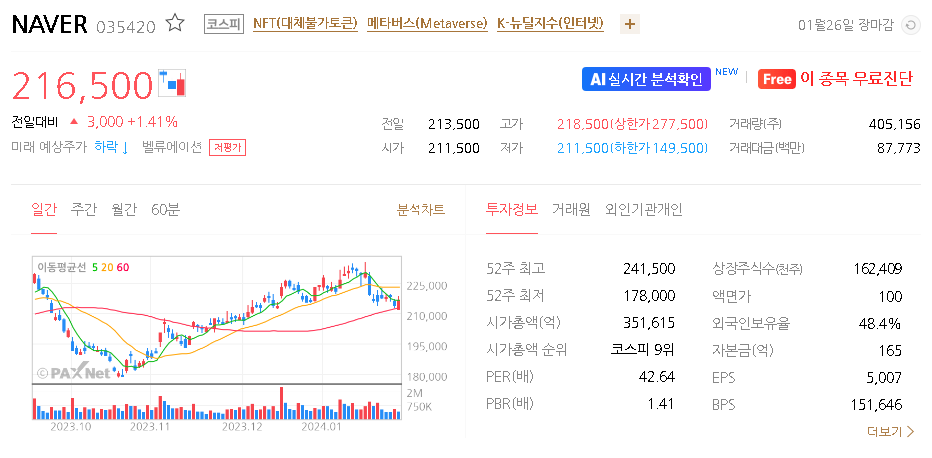Open the 분석차트 link
The image size is (932, 458).
pyautogui.click(x=421, y=210)
